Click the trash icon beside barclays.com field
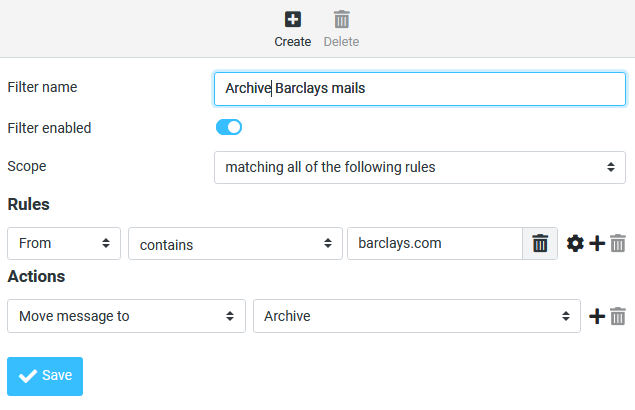 [540, 243]
